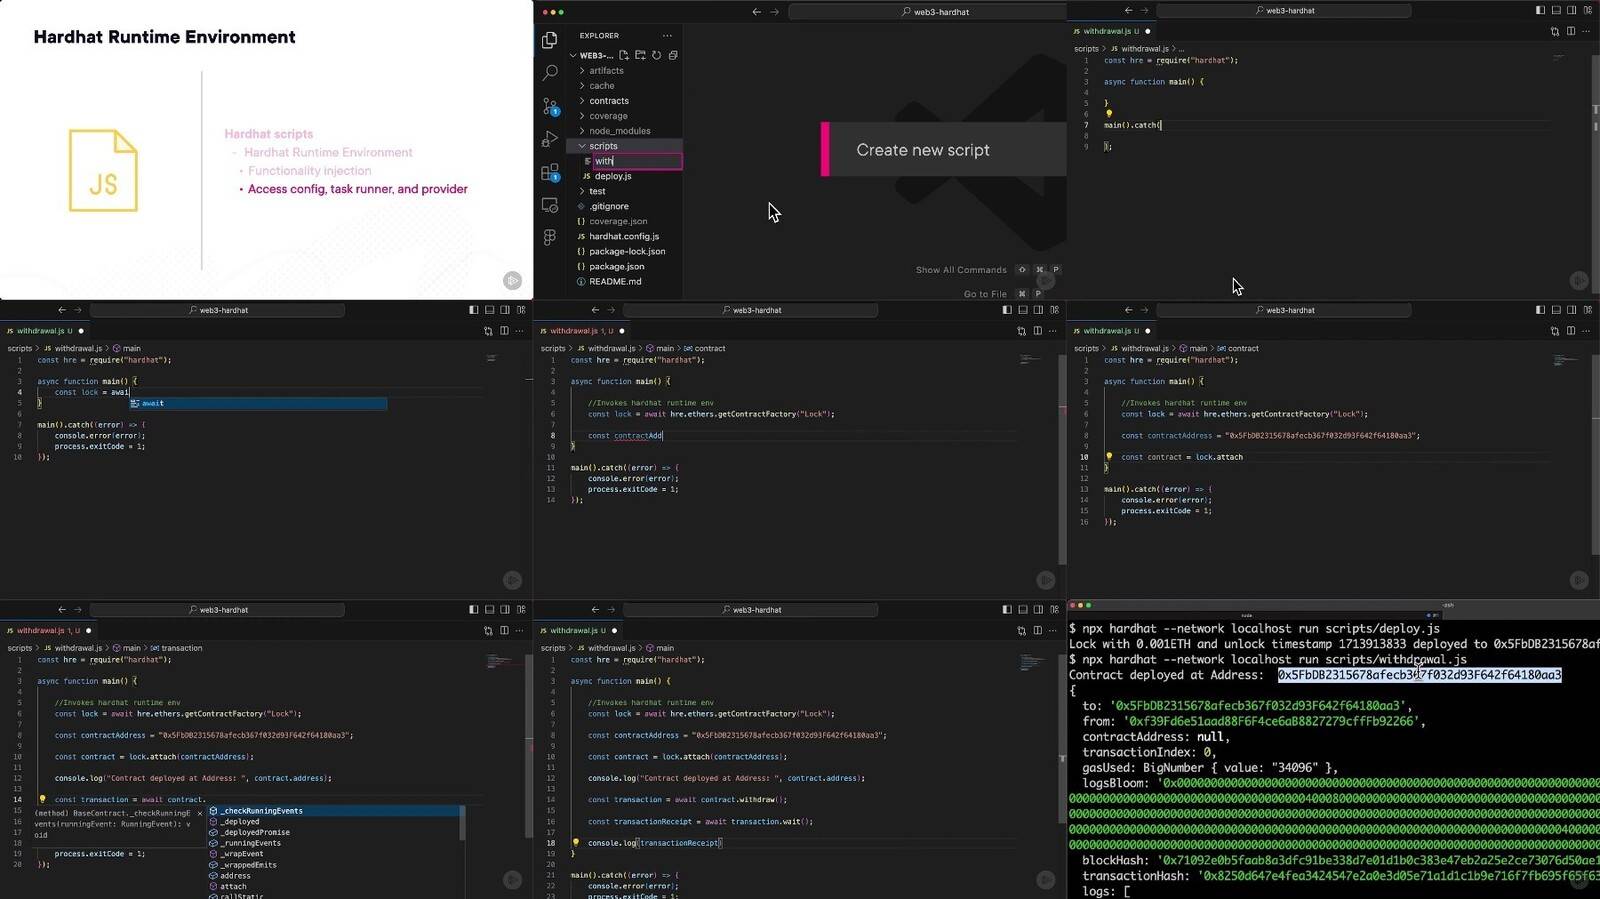
Task: Choose attach from autocomplete list
Action: [233, 886]
